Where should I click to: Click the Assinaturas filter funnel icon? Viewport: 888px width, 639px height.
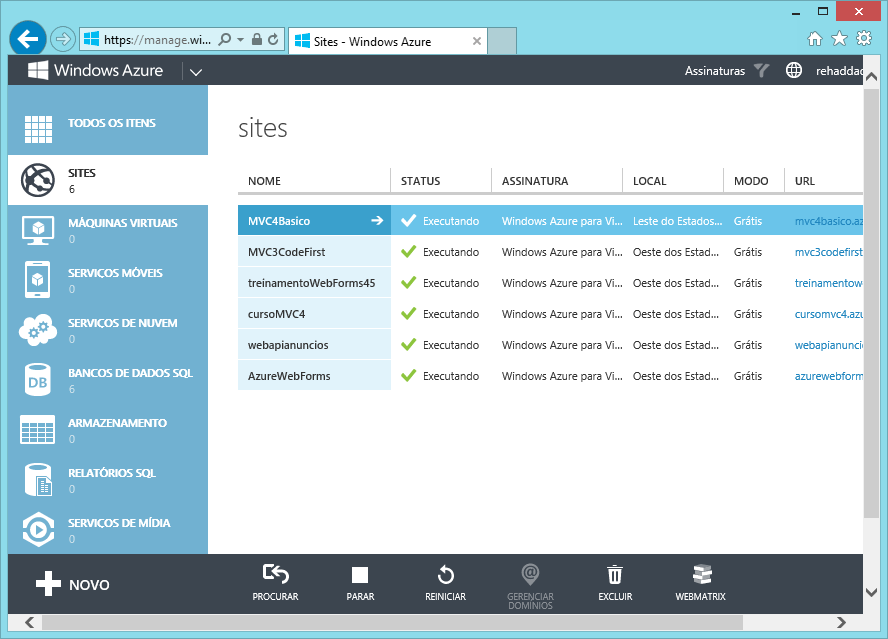[761, 70]
